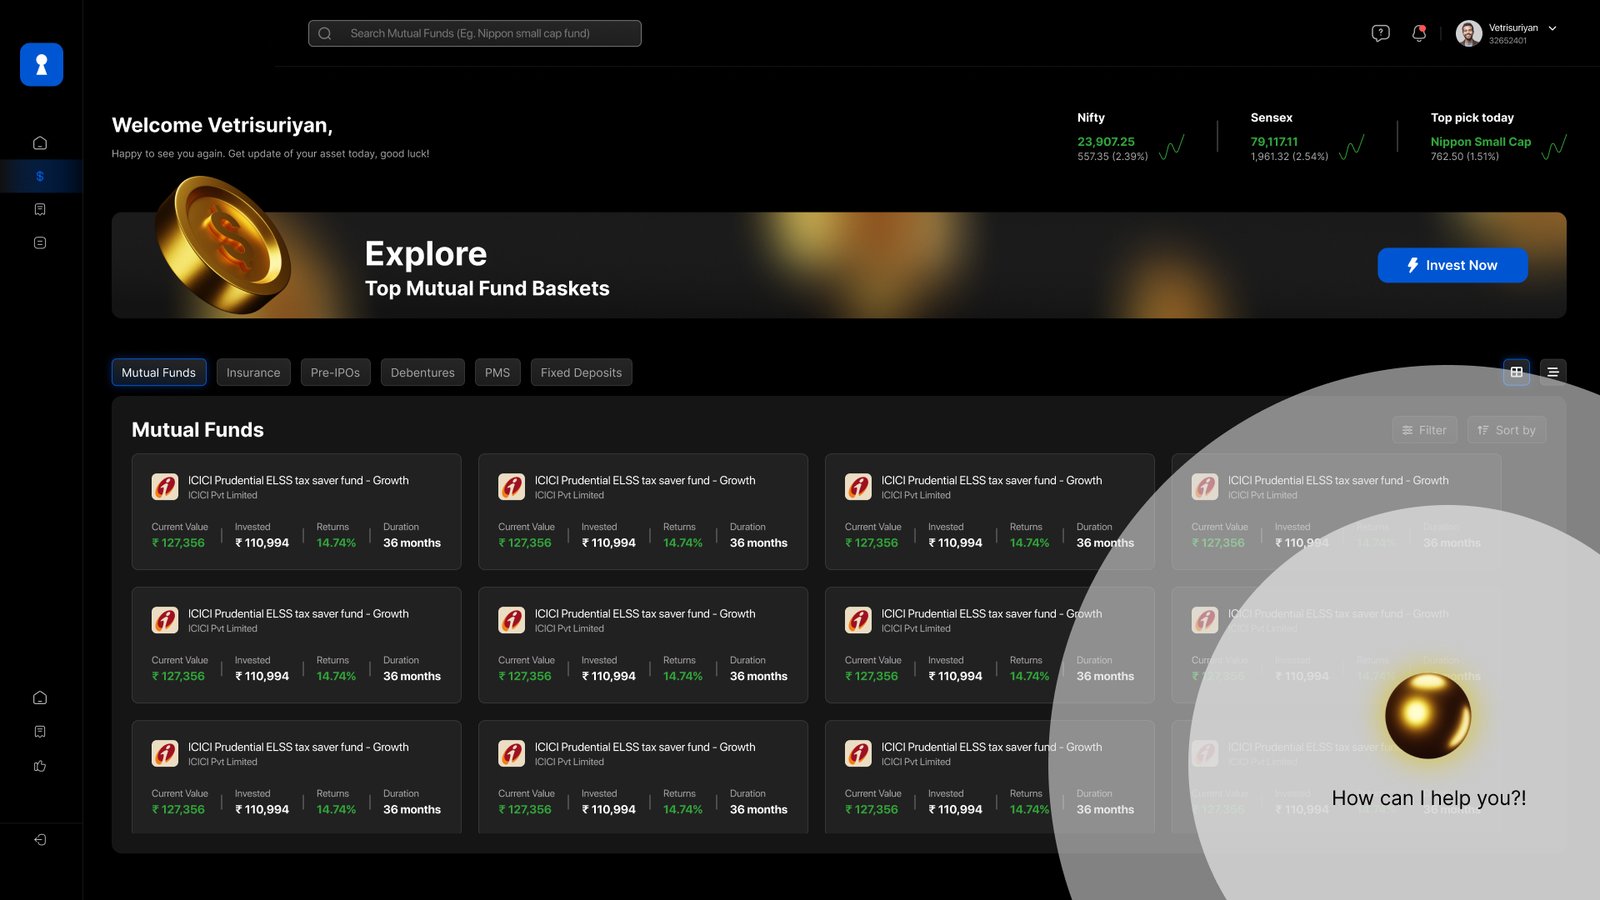Open the help question-mark icon in the header
This screenshot has height=900, width=1600.
tap(1380, 33)
